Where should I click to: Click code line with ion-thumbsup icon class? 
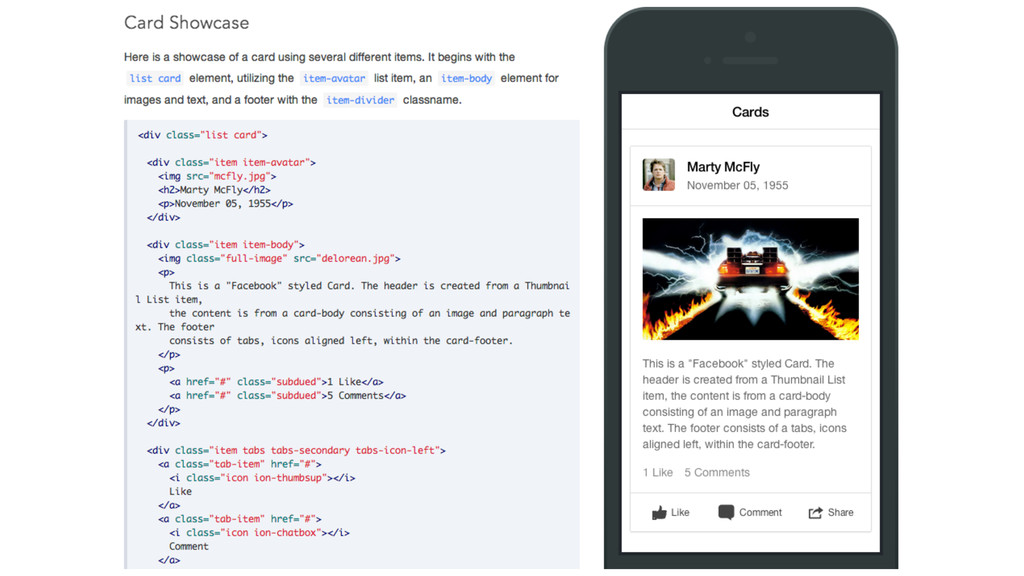click(262, 478)
